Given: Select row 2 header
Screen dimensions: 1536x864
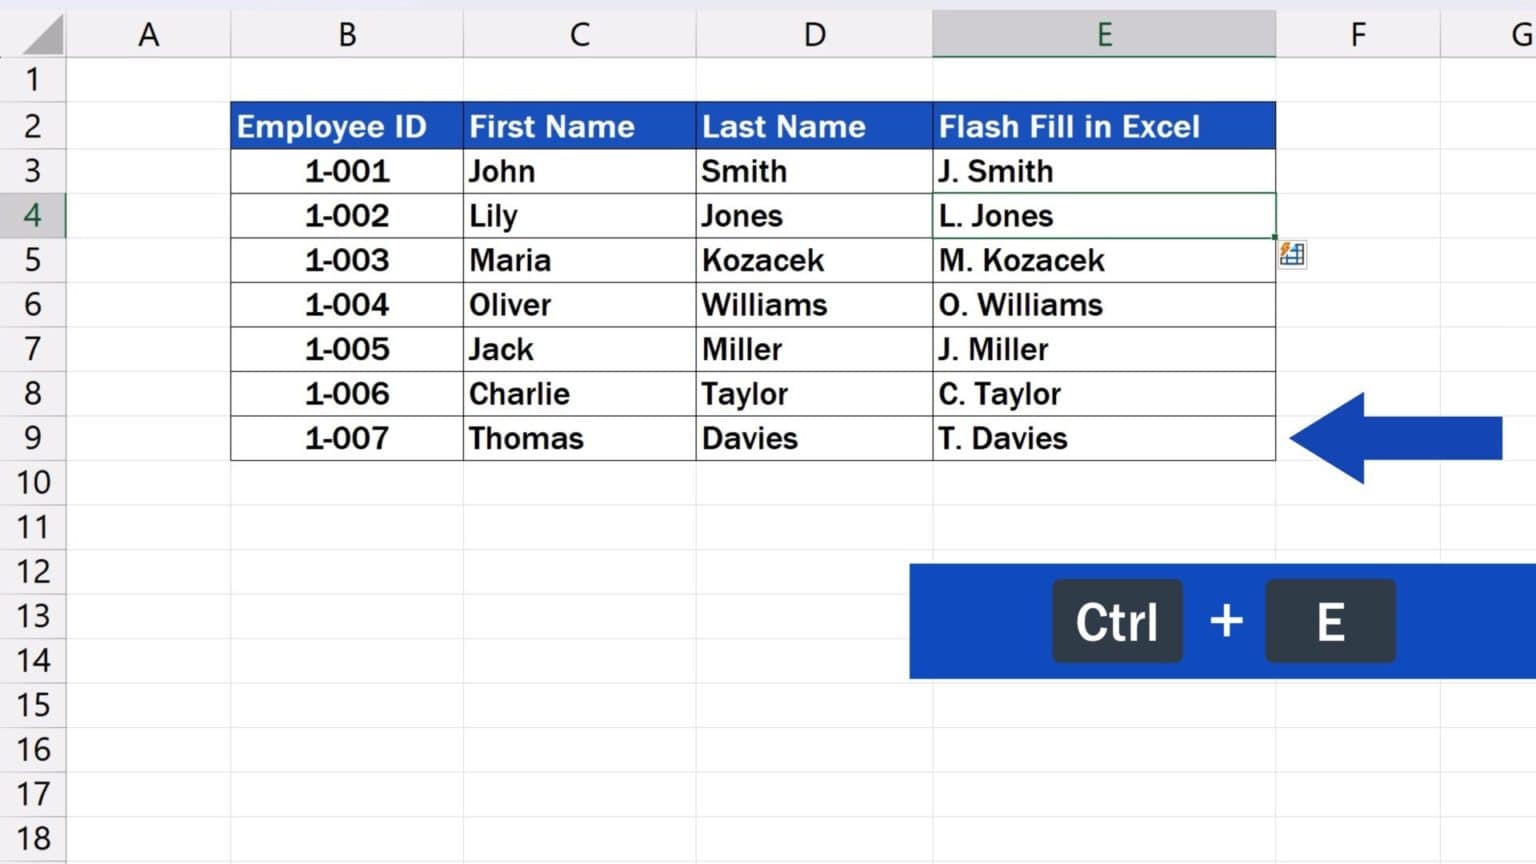Looking at the screenshot, I should pos(33,125).
